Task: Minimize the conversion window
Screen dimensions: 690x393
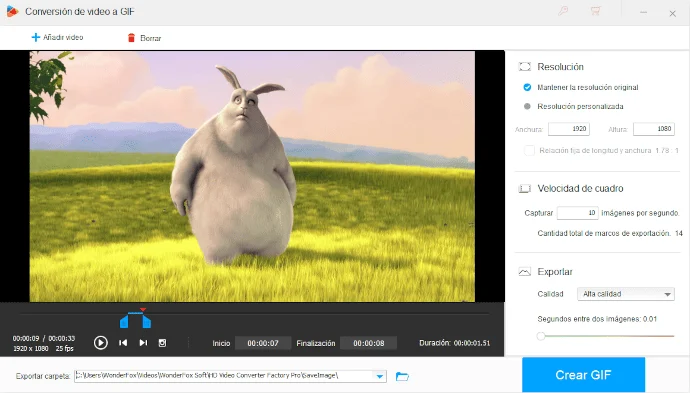Action: (643, 12)
